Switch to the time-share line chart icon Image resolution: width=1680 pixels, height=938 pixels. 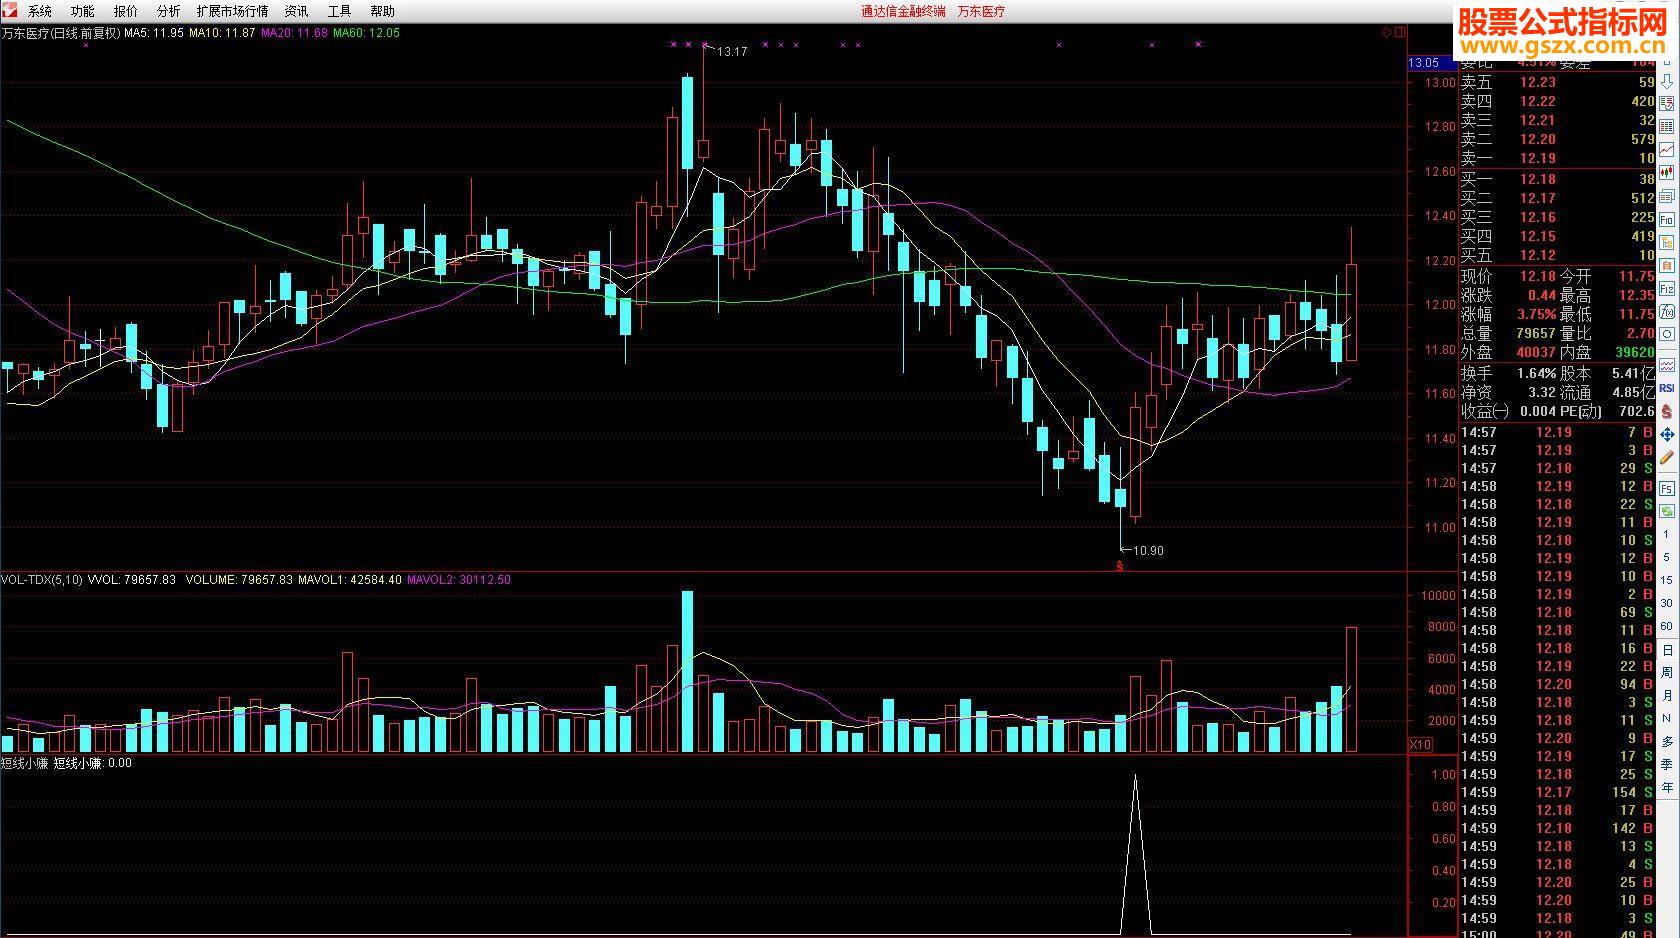coord(1667,149)
